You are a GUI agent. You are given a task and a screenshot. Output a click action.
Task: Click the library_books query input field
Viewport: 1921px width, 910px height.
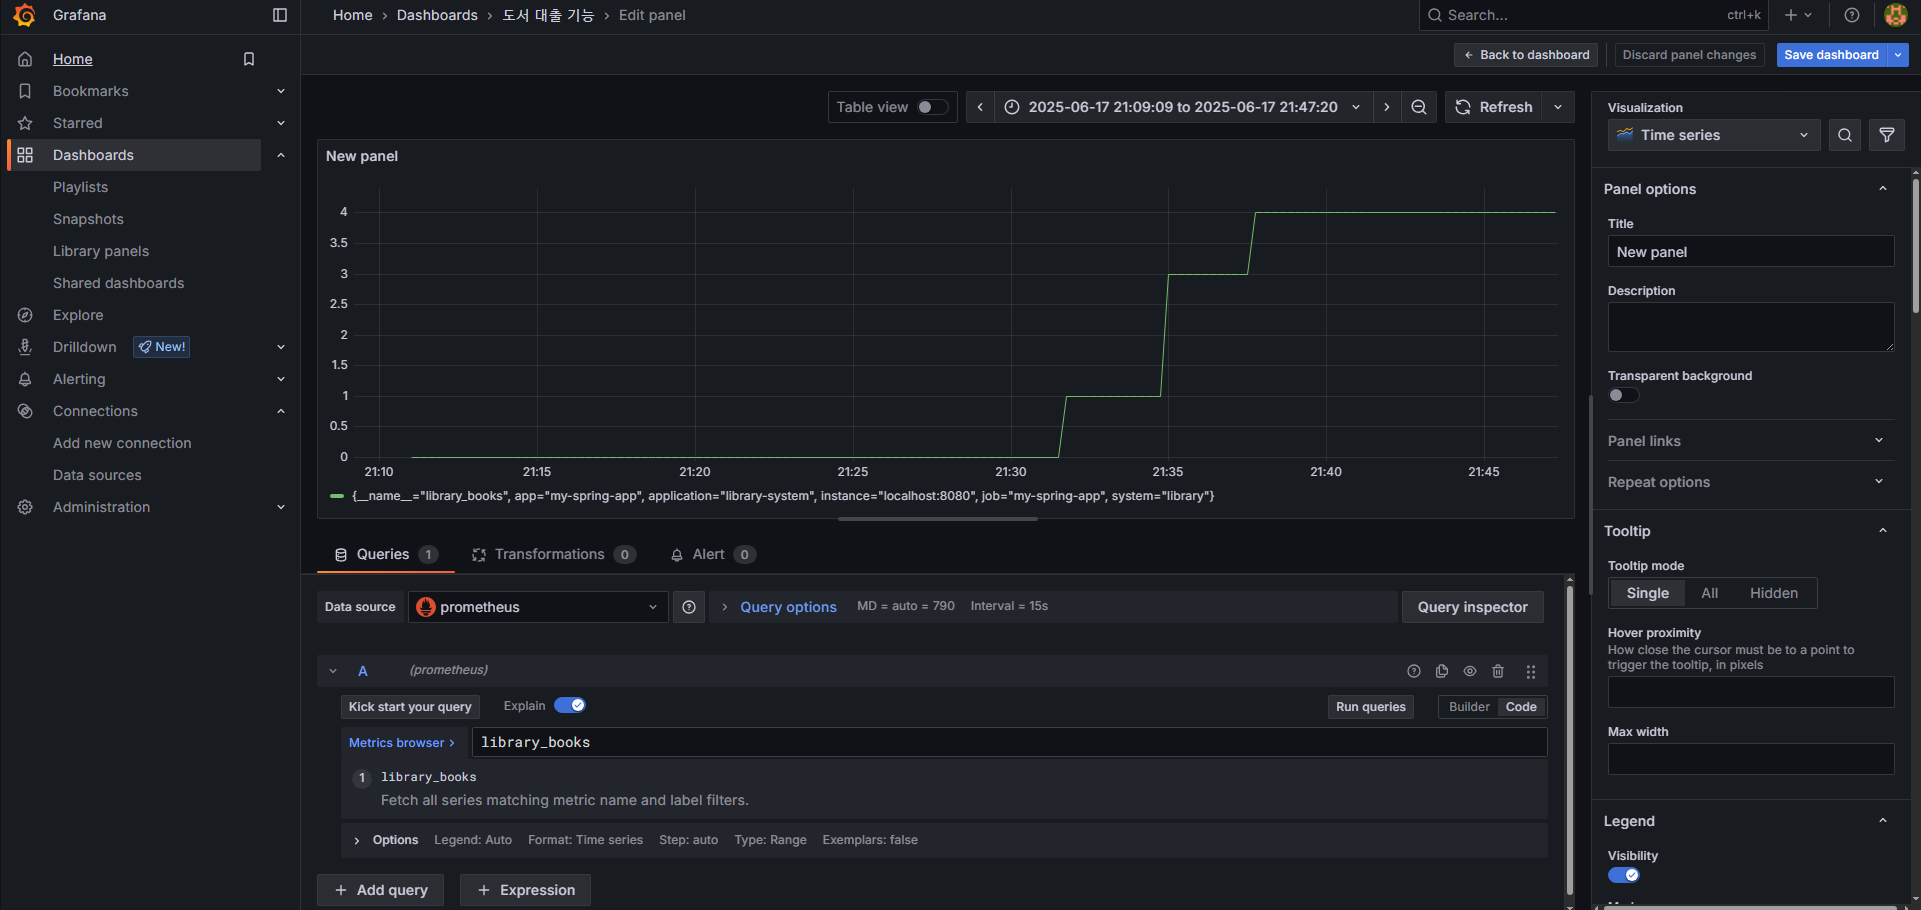coord(1009,742)
